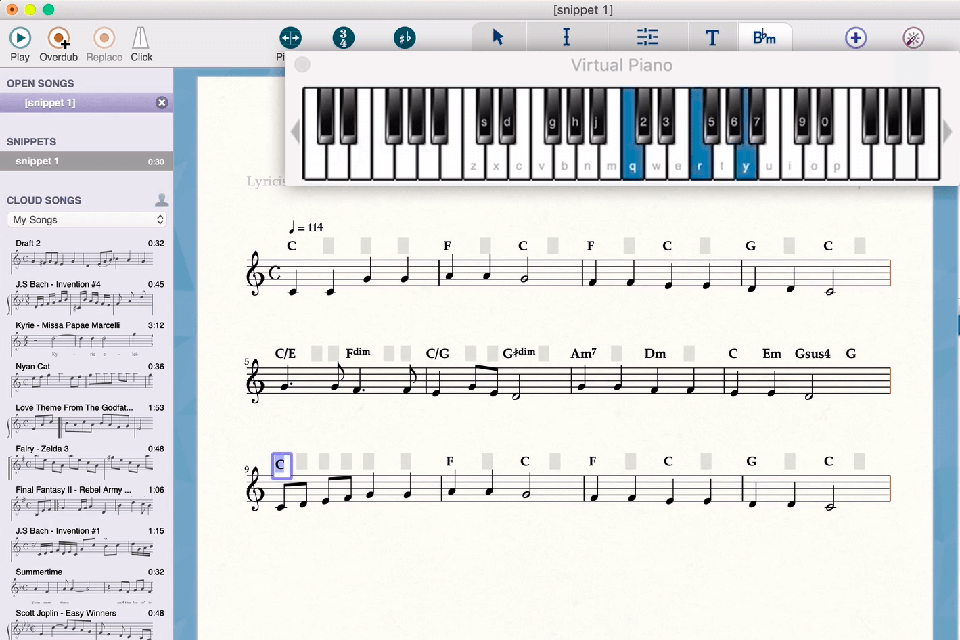Image resolution: width=960 pixels, height=640 pixels.
Task: Click the plus add icon
Action: (x=855, y=37)
